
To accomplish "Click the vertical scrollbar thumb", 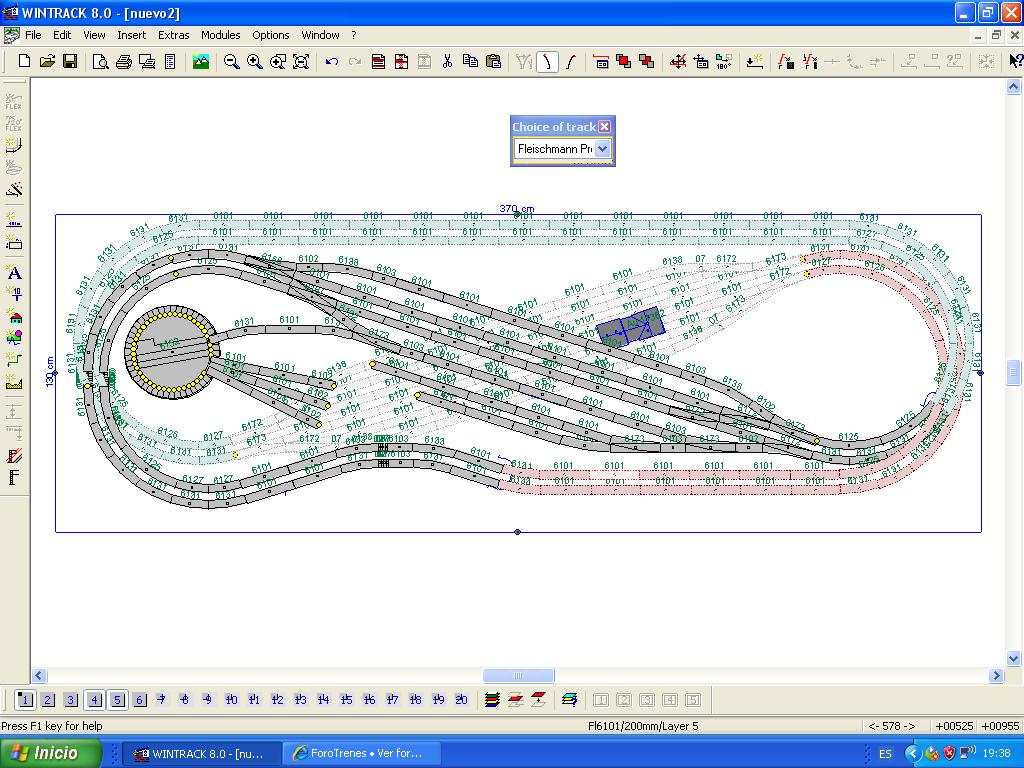I will point(1014,373).
